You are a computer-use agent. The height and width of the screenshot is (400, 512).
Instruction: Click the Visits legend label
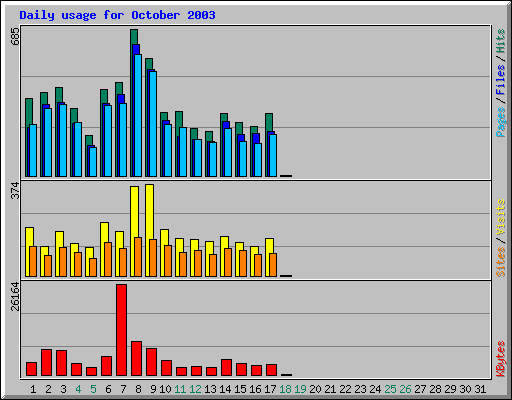(x=500, y=217)
